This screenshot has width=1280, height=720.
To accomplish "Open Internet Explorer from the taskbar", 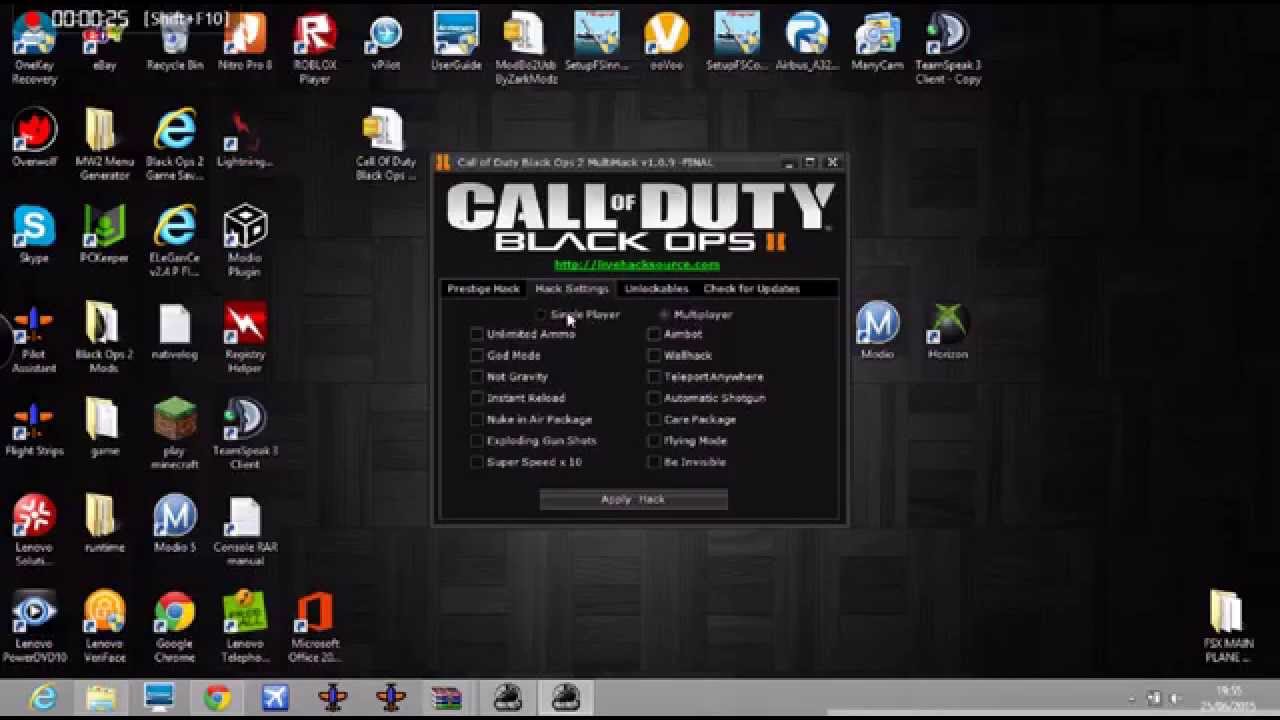I will pyautogui.click(x=43, y=698).
